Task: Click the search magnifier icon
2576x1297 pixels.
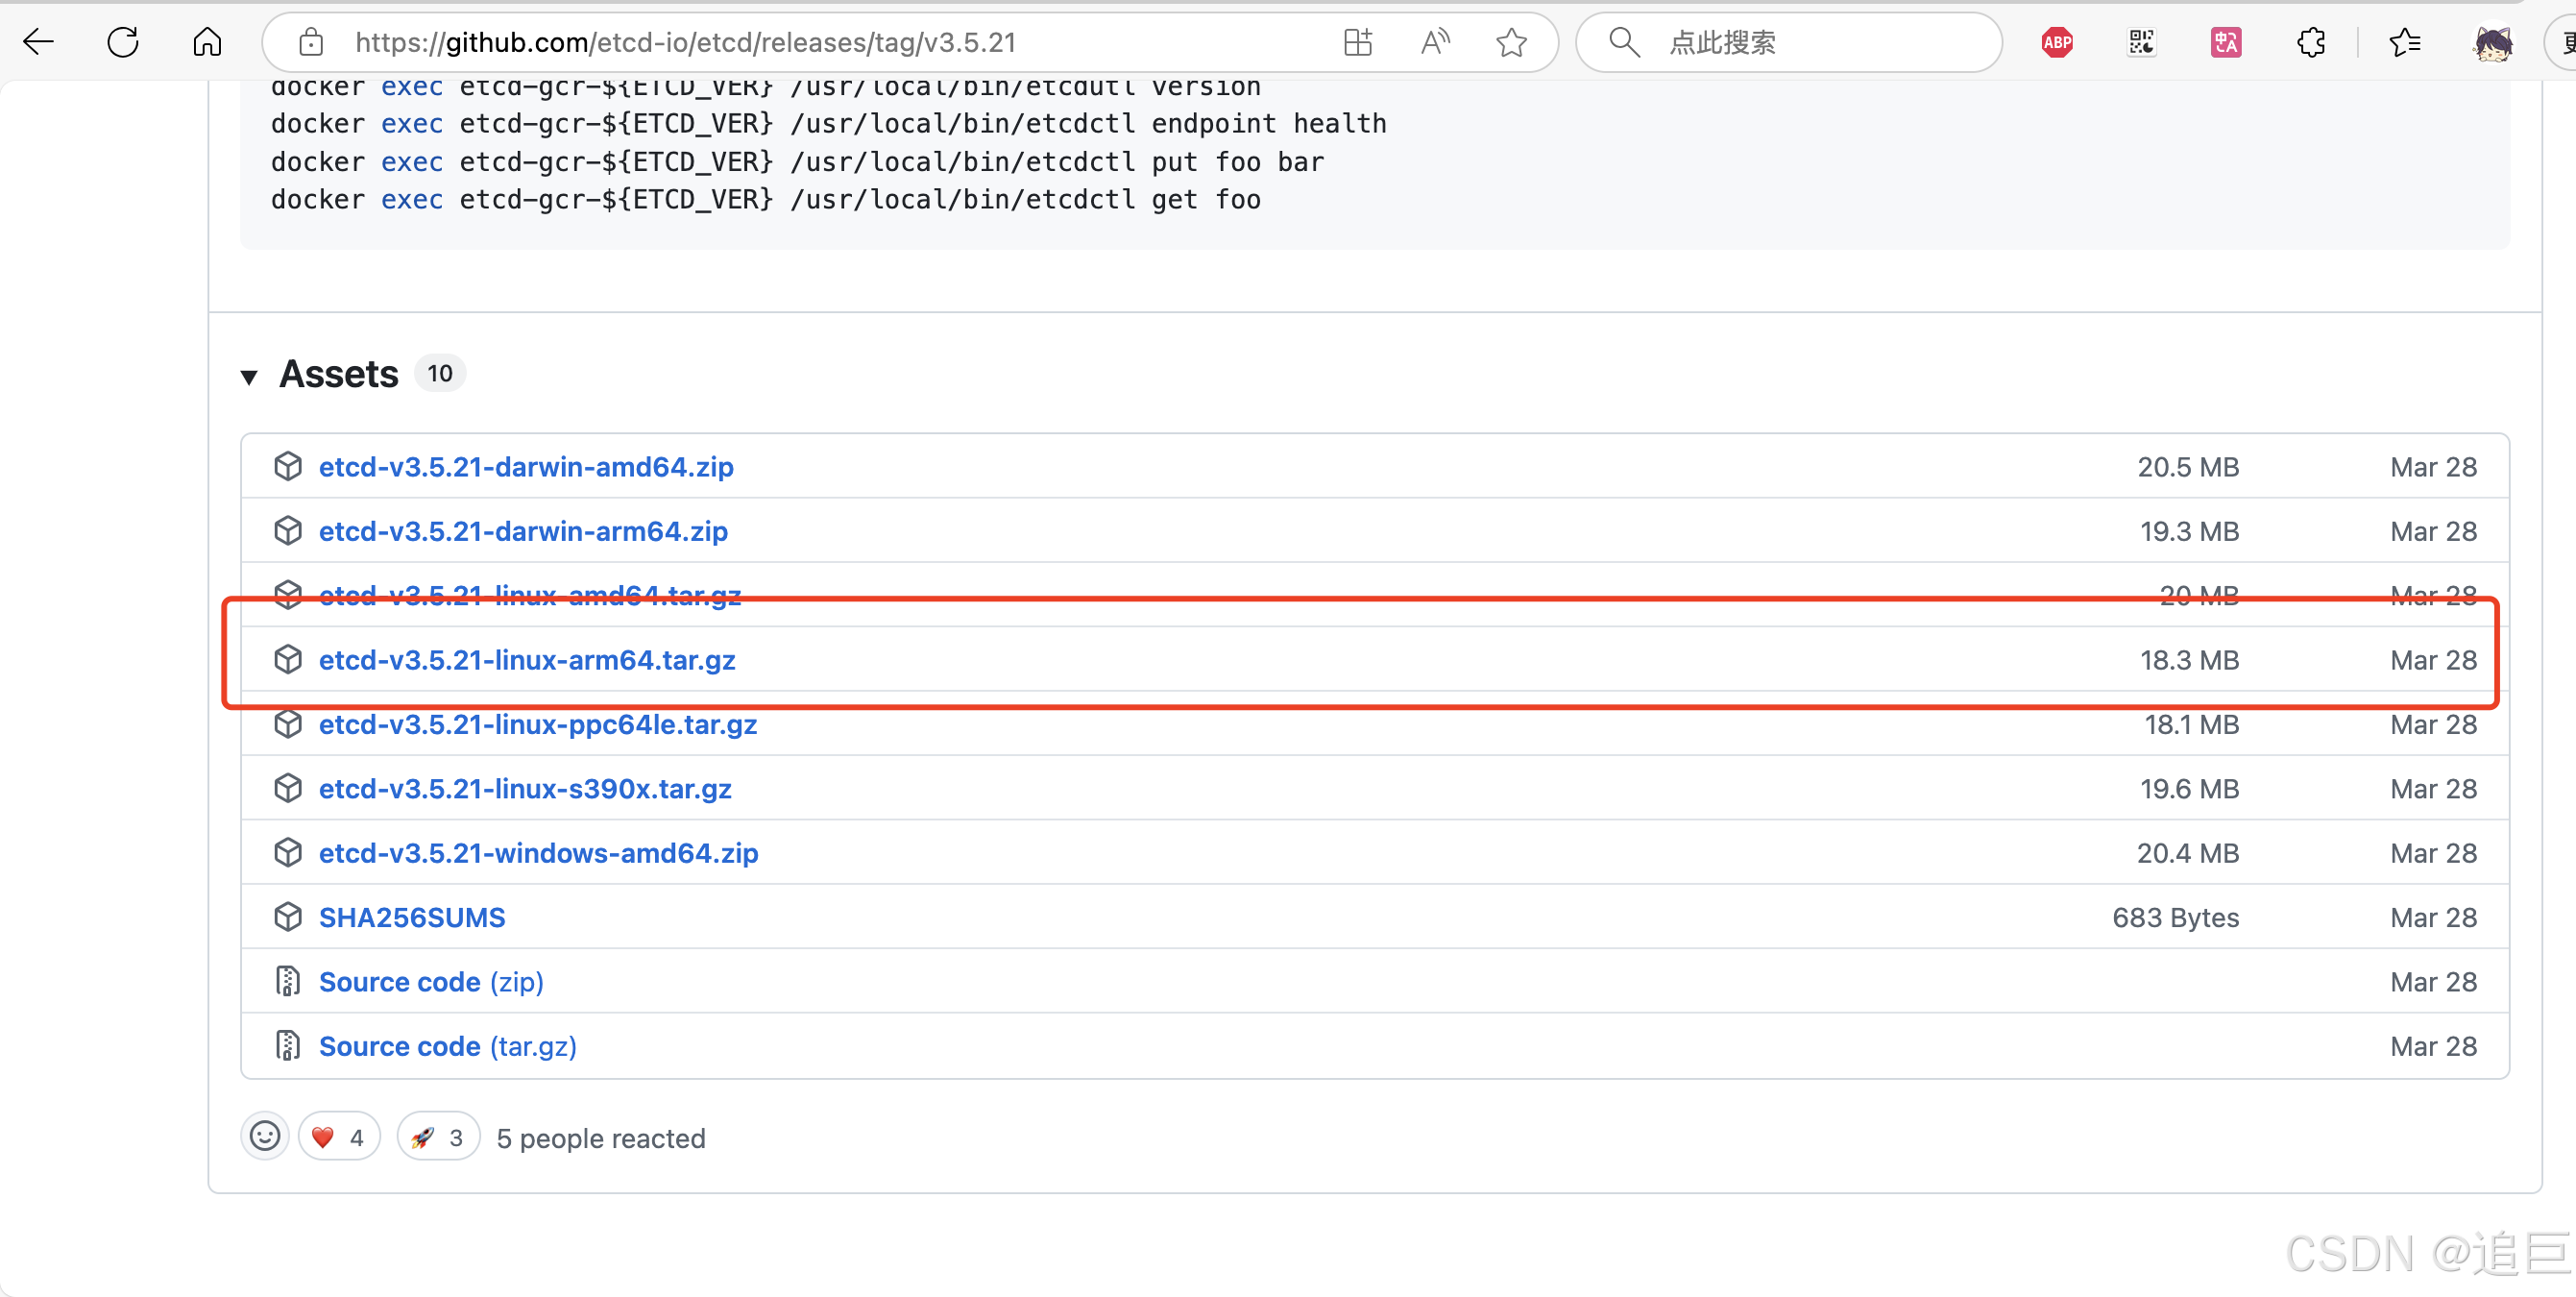Action: (x=1624, y=42)
